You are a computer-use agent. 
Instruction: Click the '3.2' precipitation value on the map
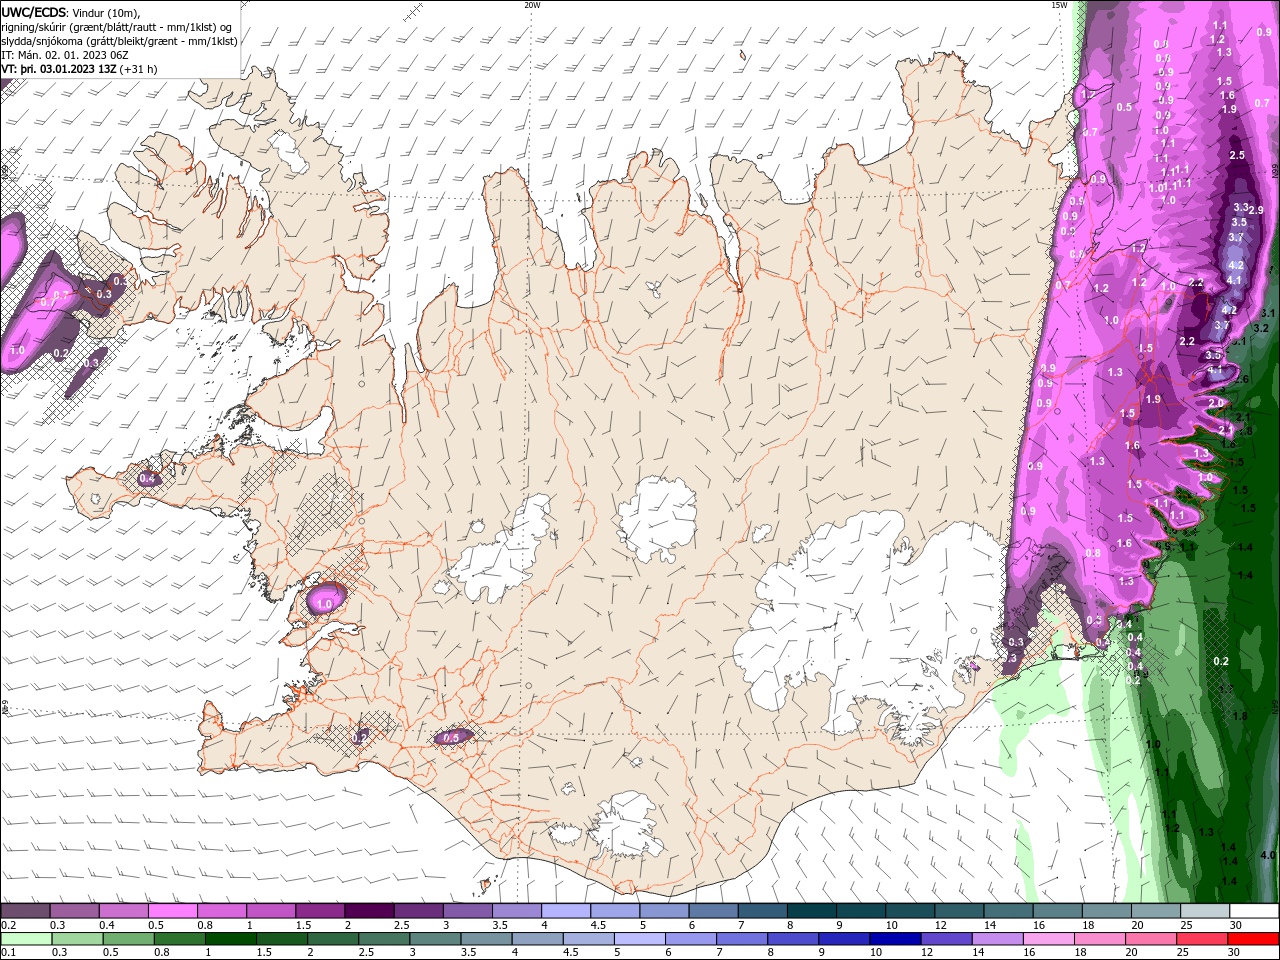pos(1260,328)
